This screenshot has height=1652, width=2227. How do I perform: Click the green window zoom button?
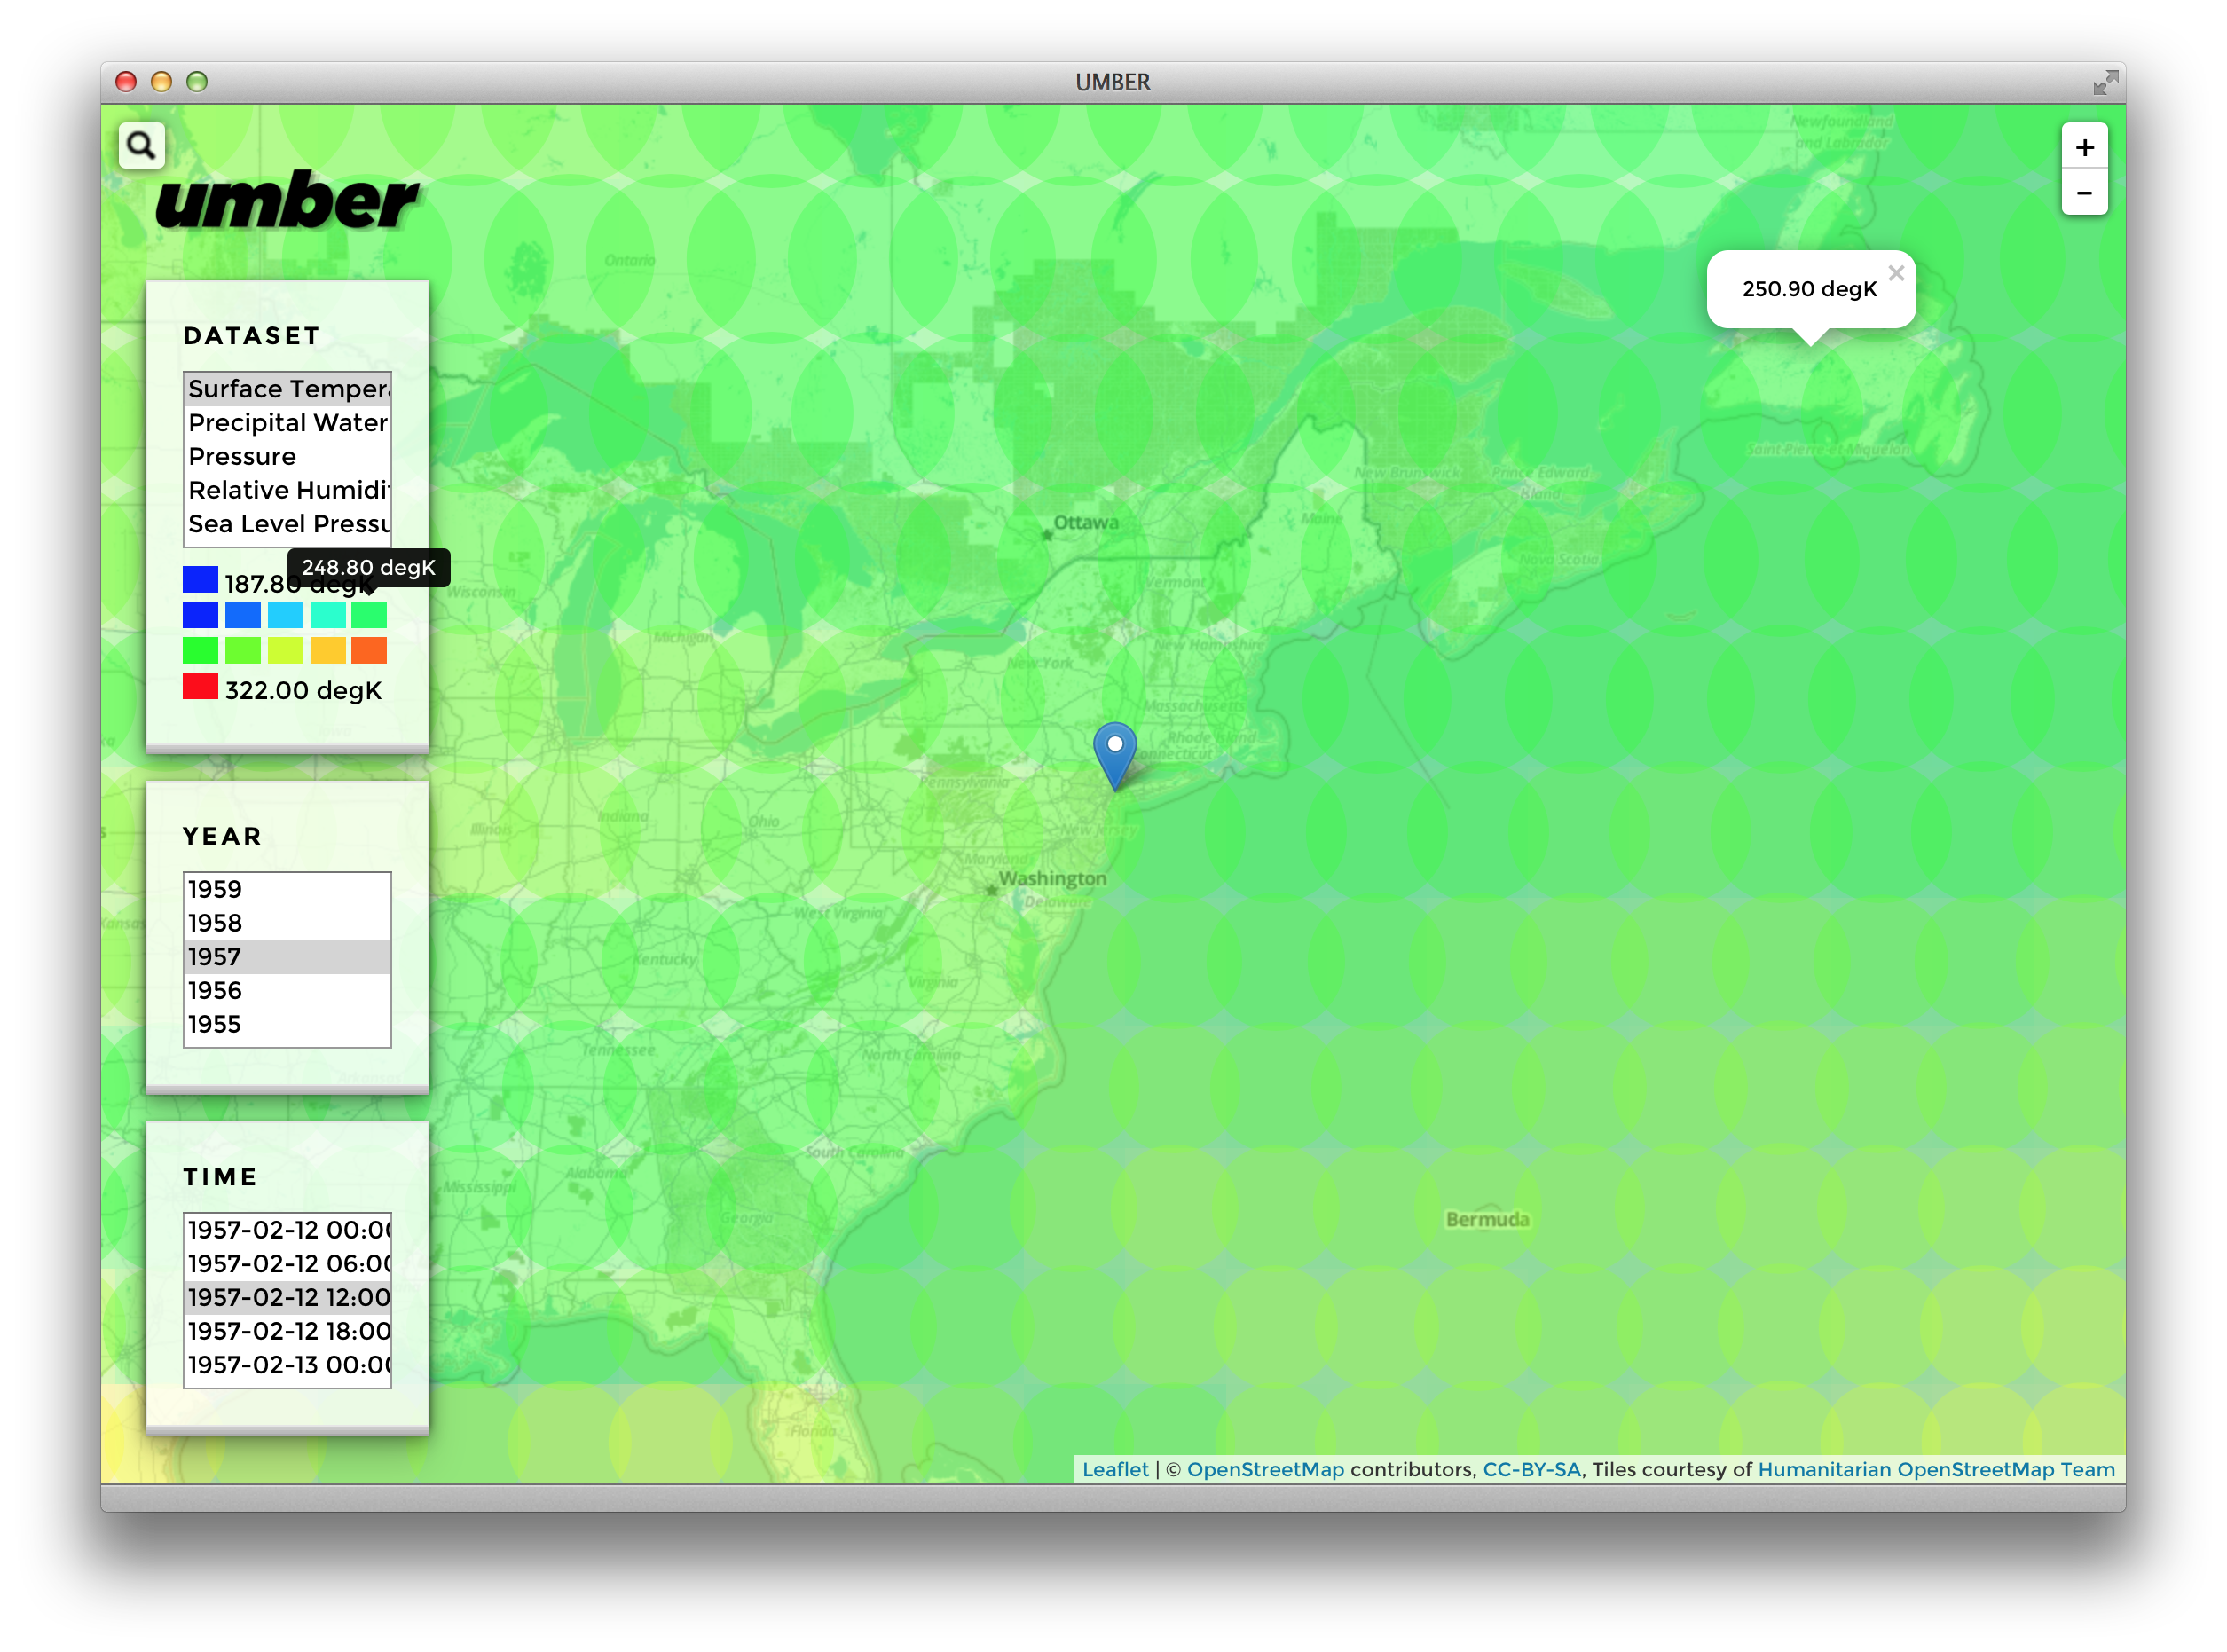click(x=197, y=82)
